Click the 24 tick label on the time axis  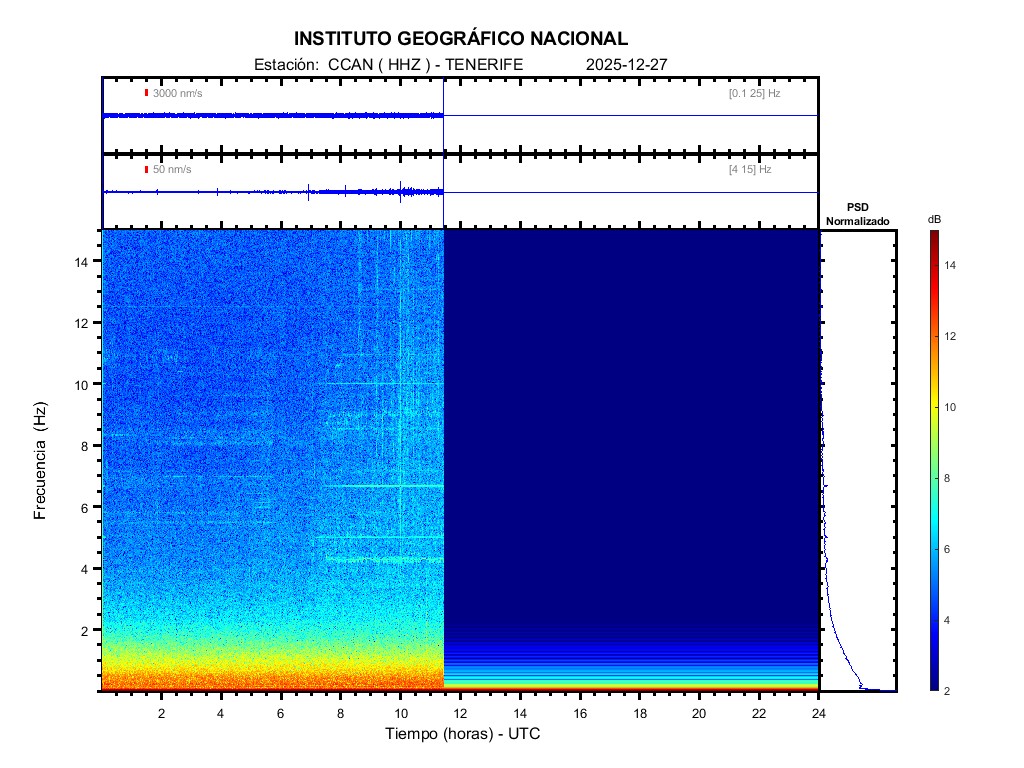(x=819, y=713)
